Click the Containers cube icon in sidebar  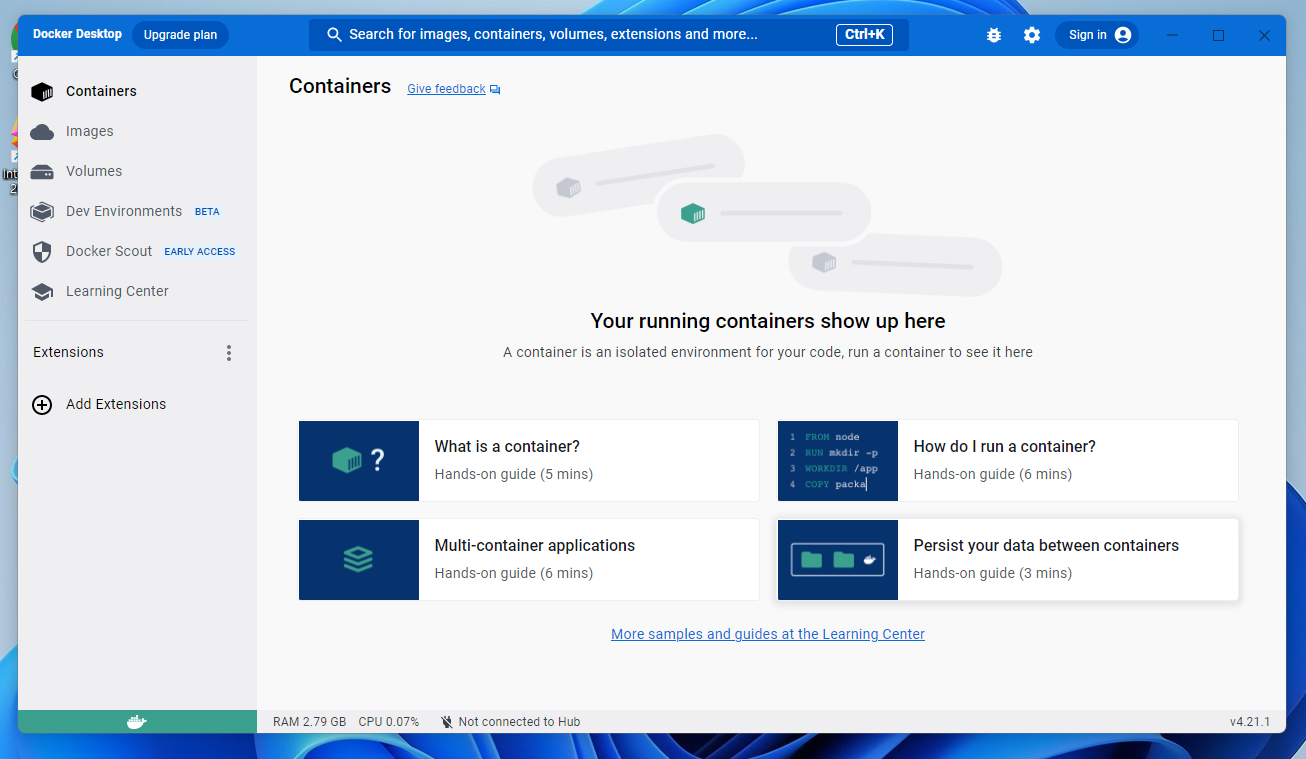point(42,91)
